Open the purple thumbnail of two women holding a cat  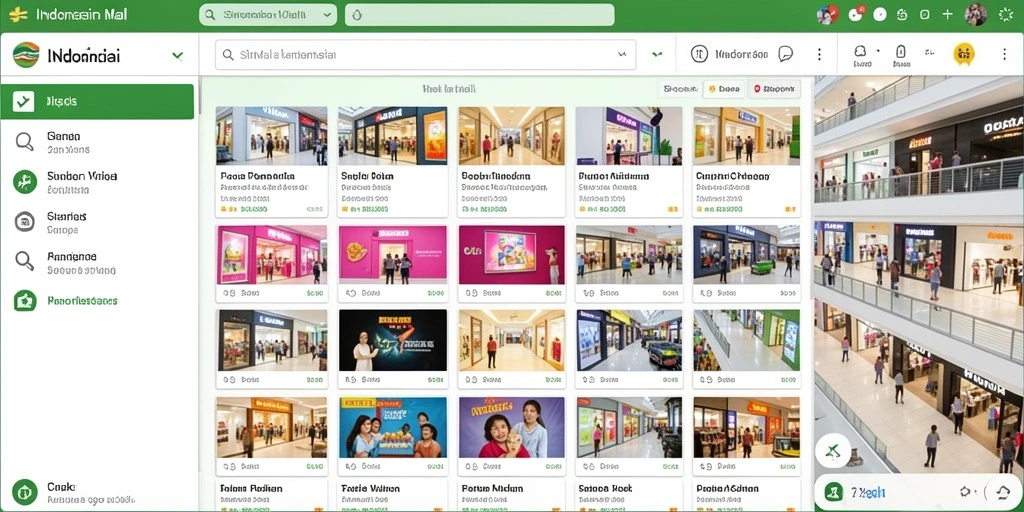(511, 427)
